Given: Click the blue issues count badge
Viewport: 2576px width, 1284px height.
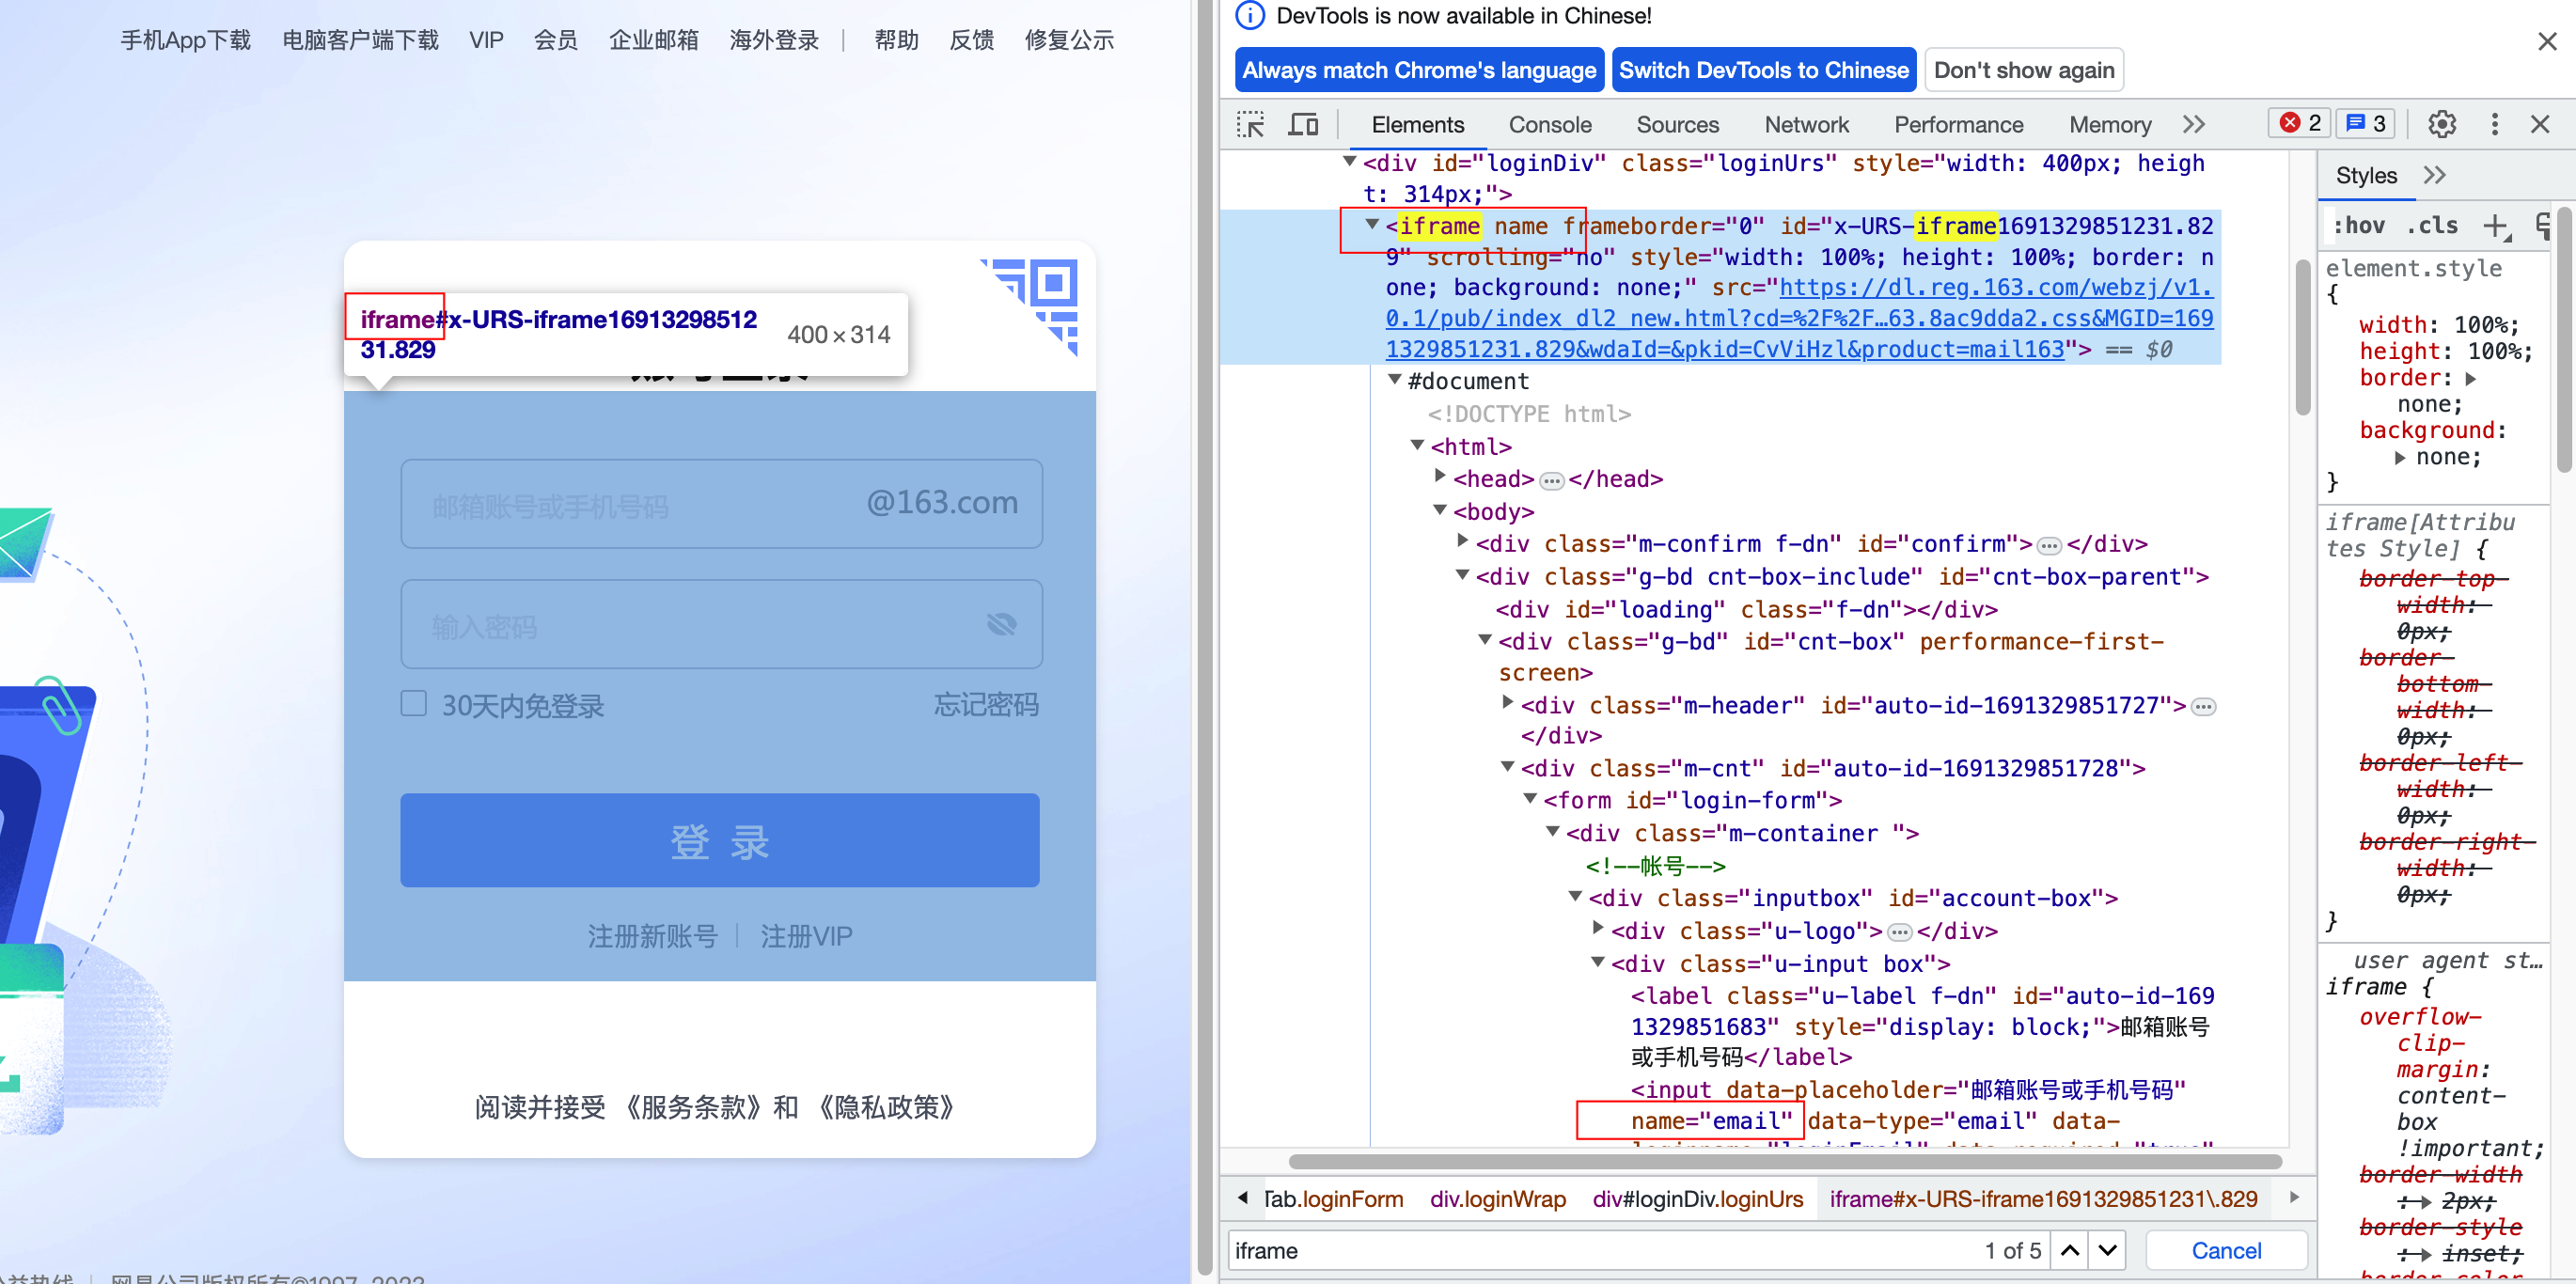Looking at the screenshot, I should point(2366,123).
